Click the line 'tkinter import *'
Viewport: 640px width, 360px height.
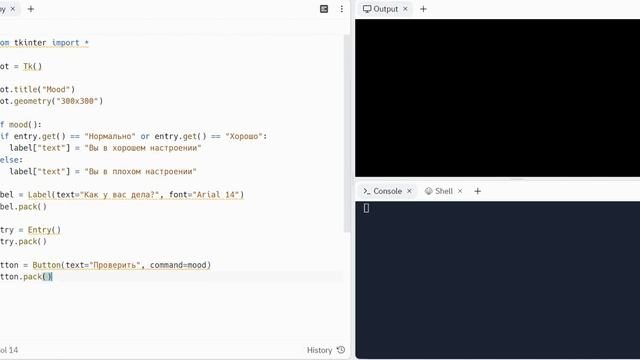tap(44, 43)
